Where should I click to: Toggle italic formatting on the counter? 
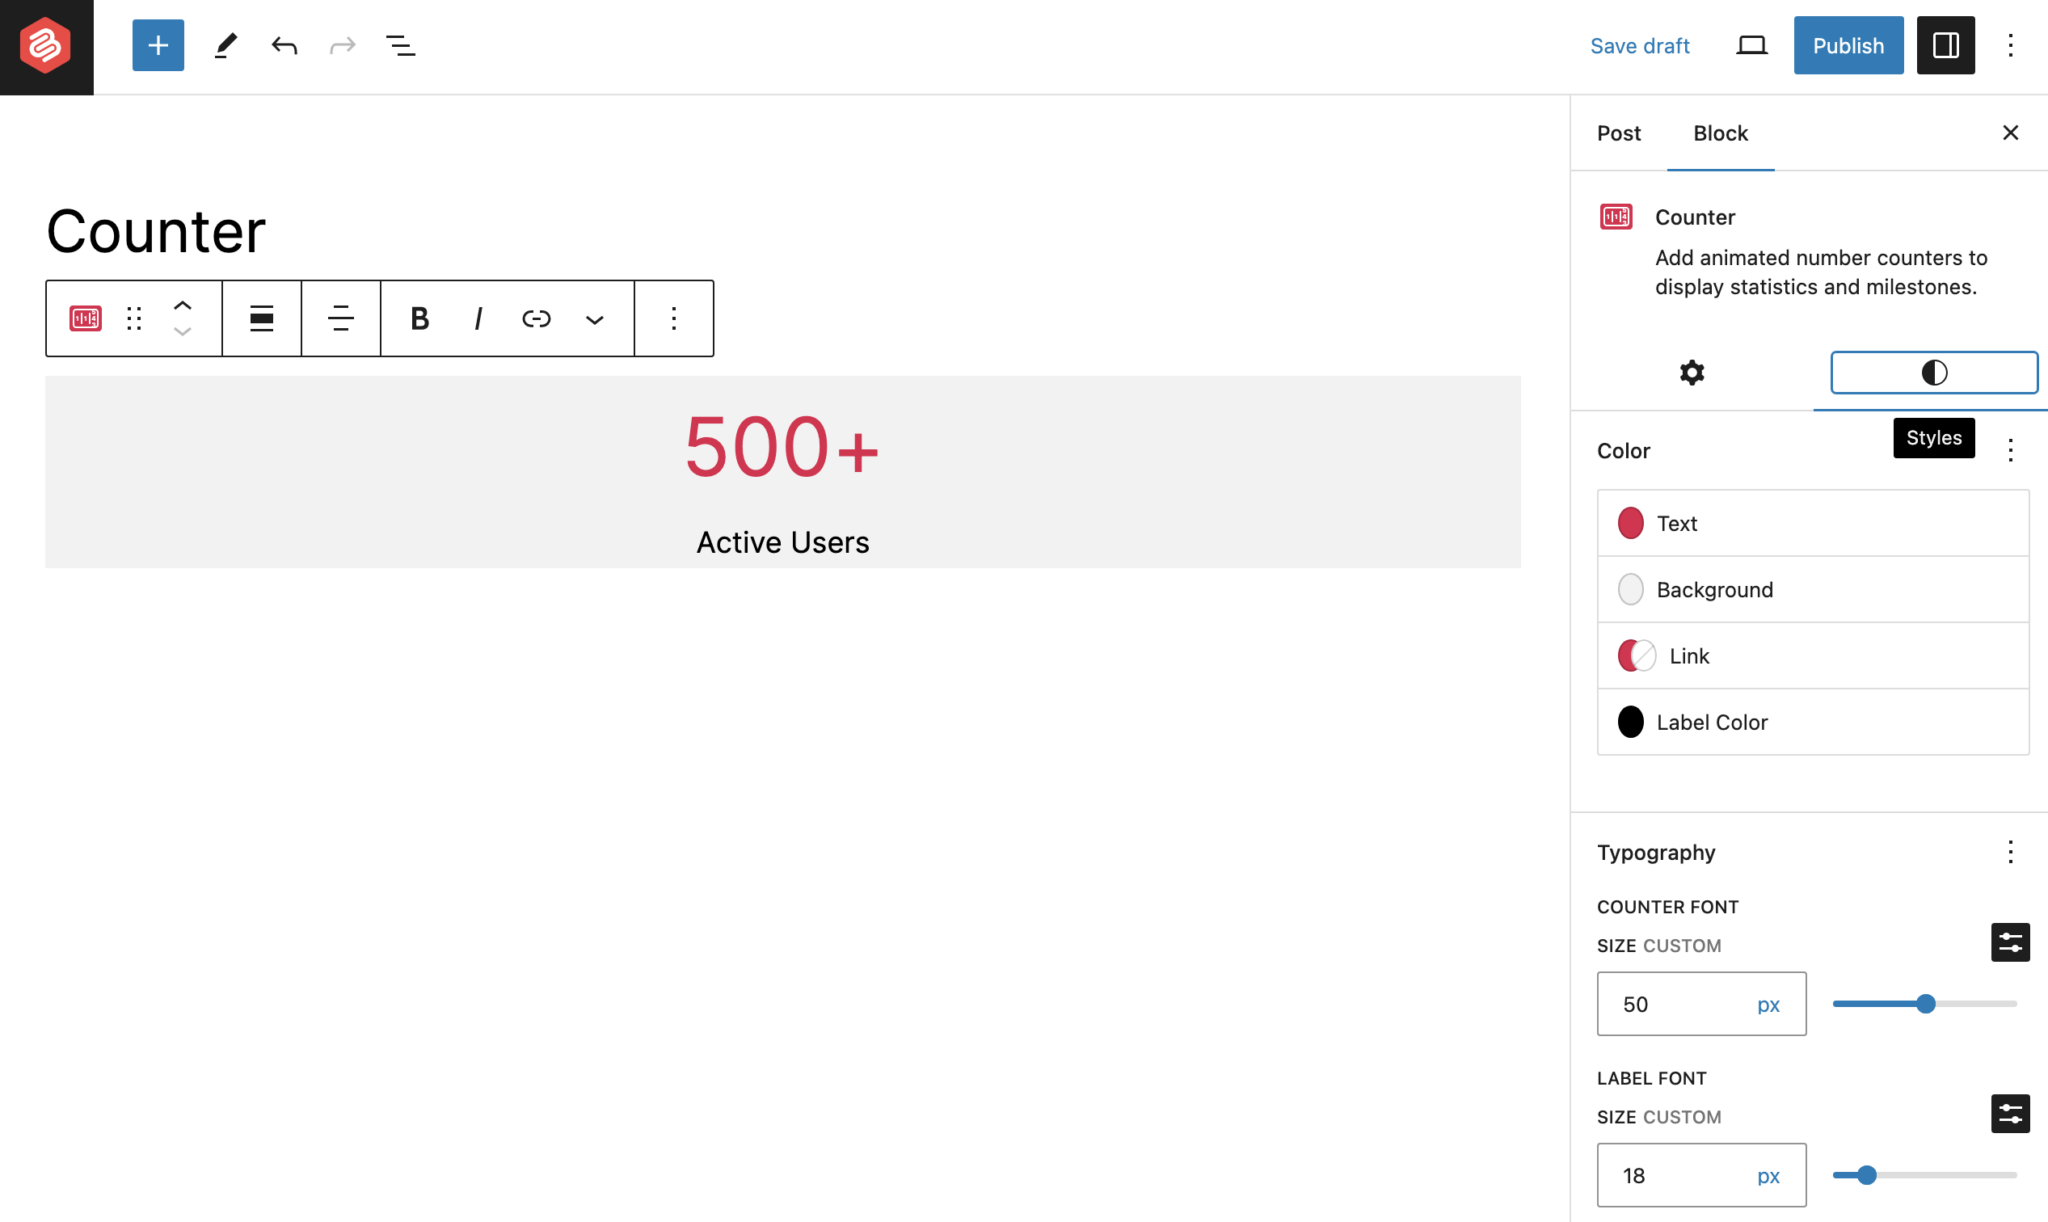(478, 318)
